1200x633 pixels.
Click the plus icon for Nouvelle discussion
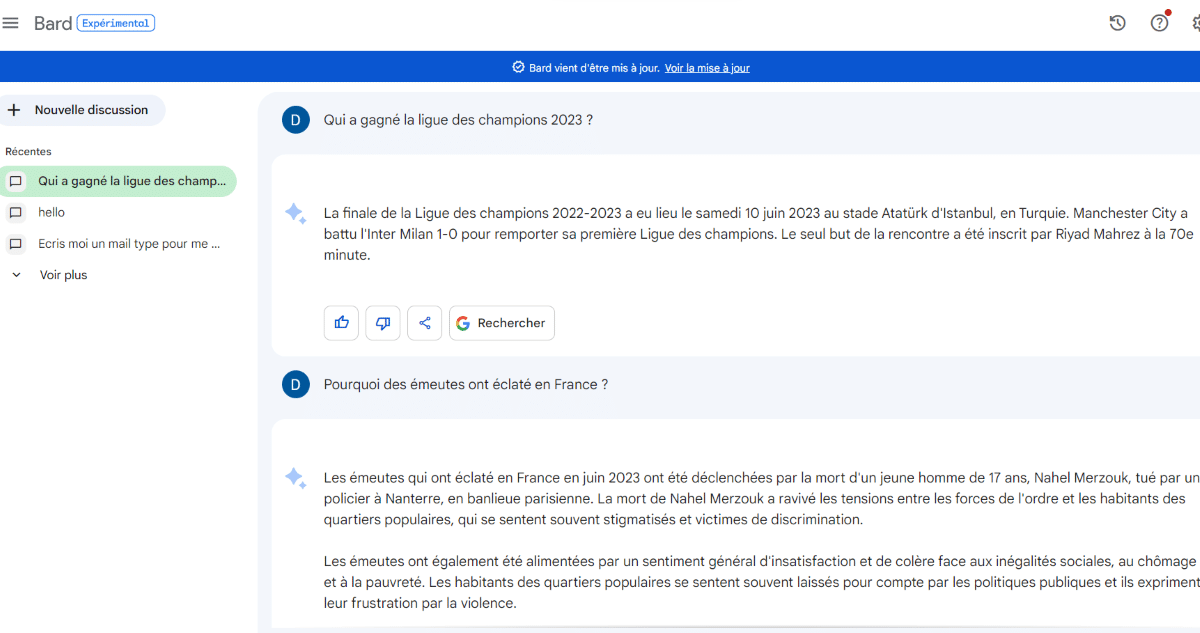pyautogui.click(x=14, y=110)
